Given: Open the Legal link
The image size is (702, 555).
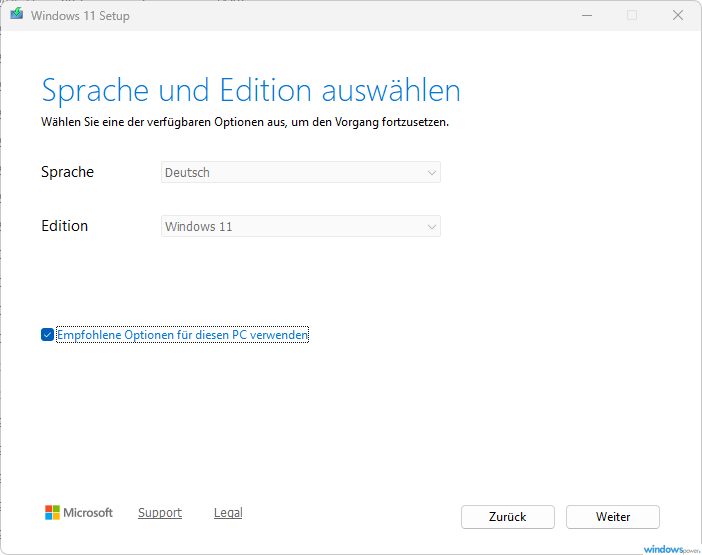Looking at the screenshot, I should [x=228, y=512].
